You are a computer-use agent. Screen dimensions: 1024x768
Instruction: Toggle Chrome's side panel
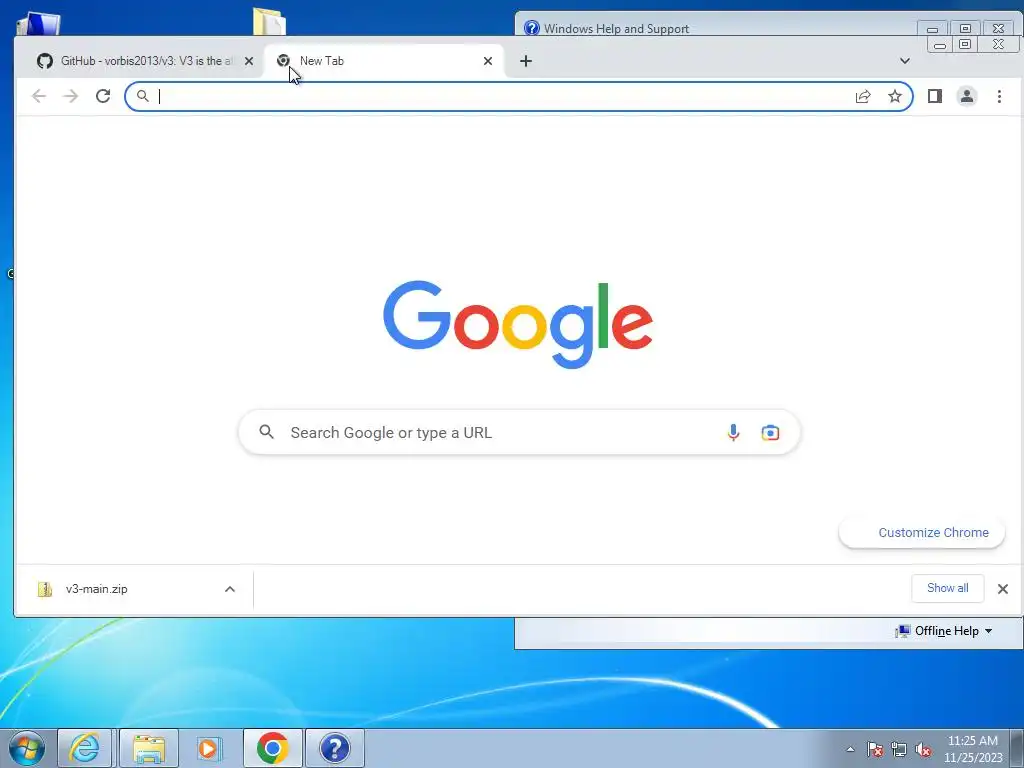tap(935, 96)
